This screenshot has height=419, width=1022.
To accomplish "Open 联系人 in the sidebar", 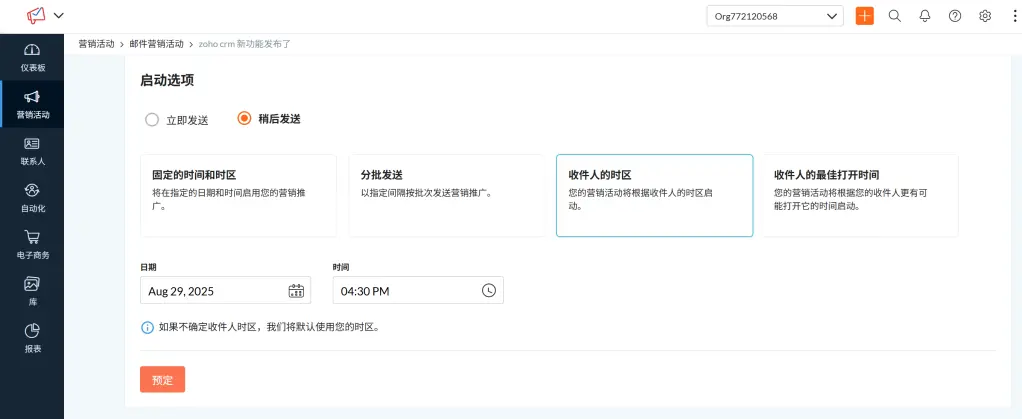I will [32, 151].
